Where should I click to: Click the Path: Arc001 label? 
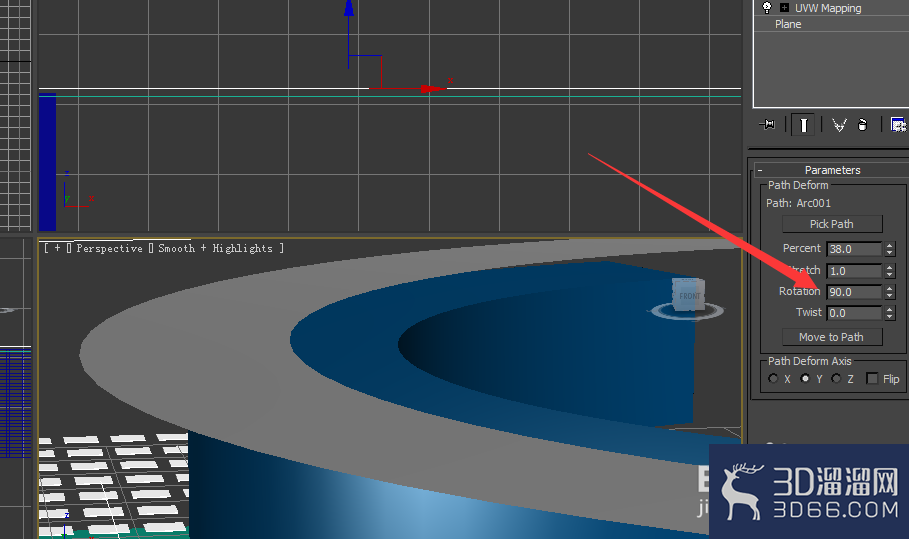(798, 203)
